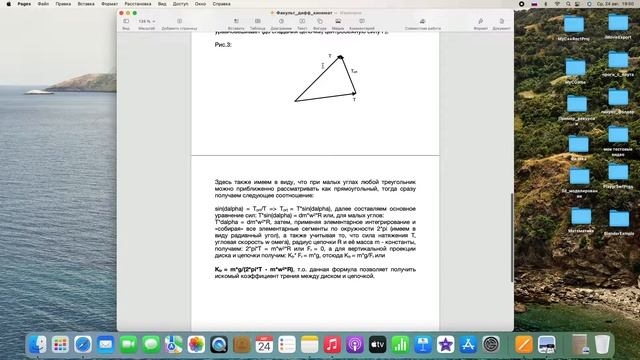640x360 pixels.
Task: Select the Математика desktop folder
Action: (581, 221)
